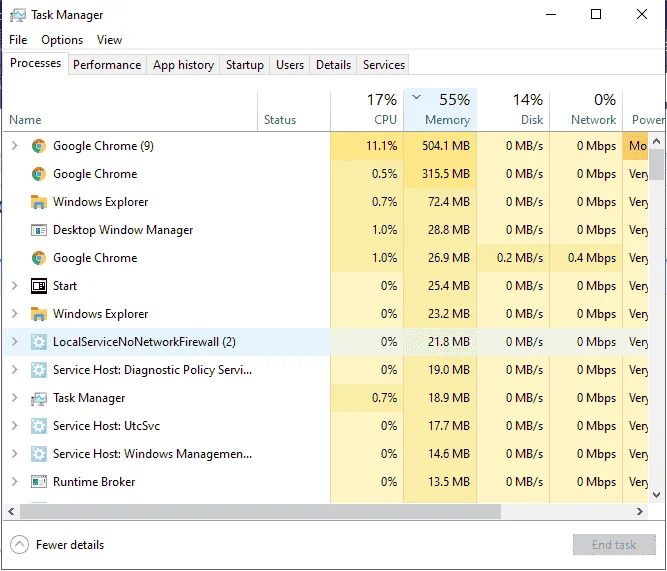
Task: Switch to the Users tab
Action: 290,65
